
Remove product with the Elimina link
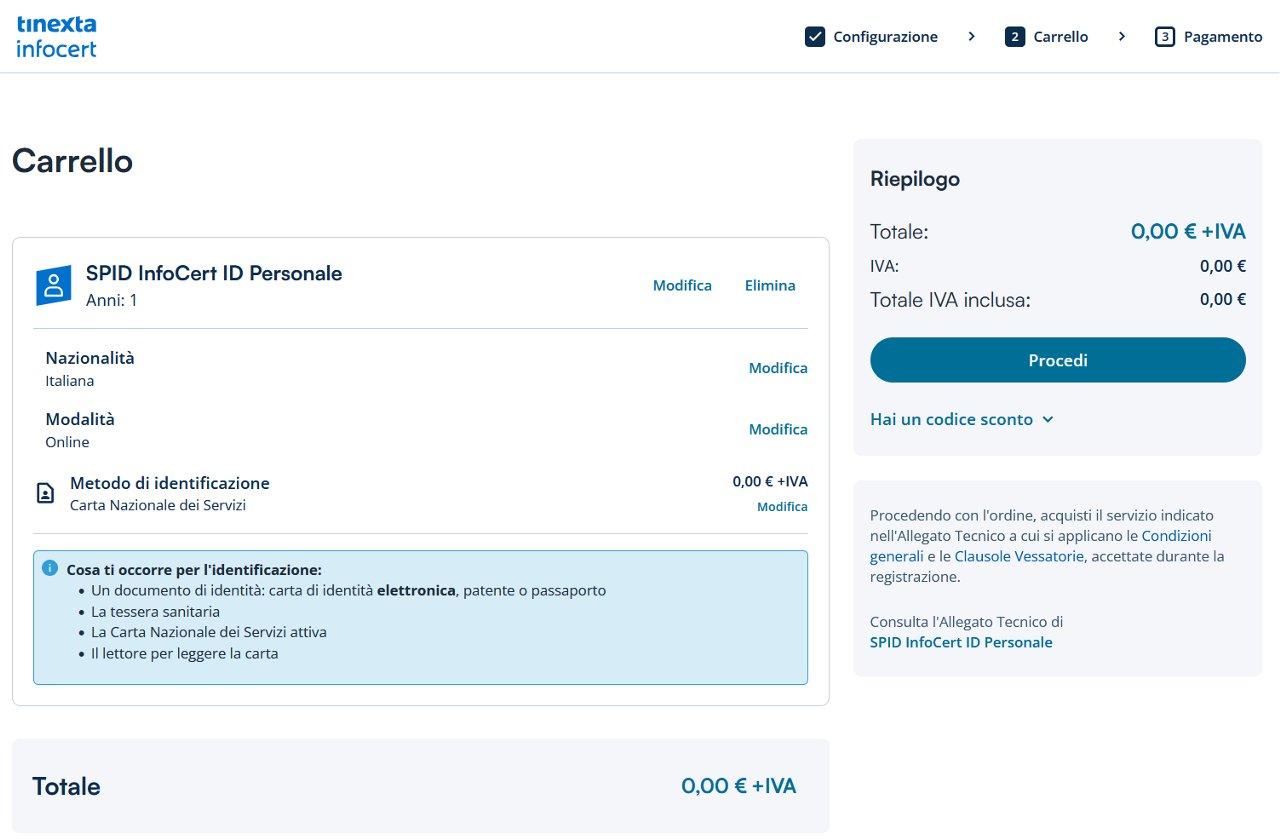(770, 286)
